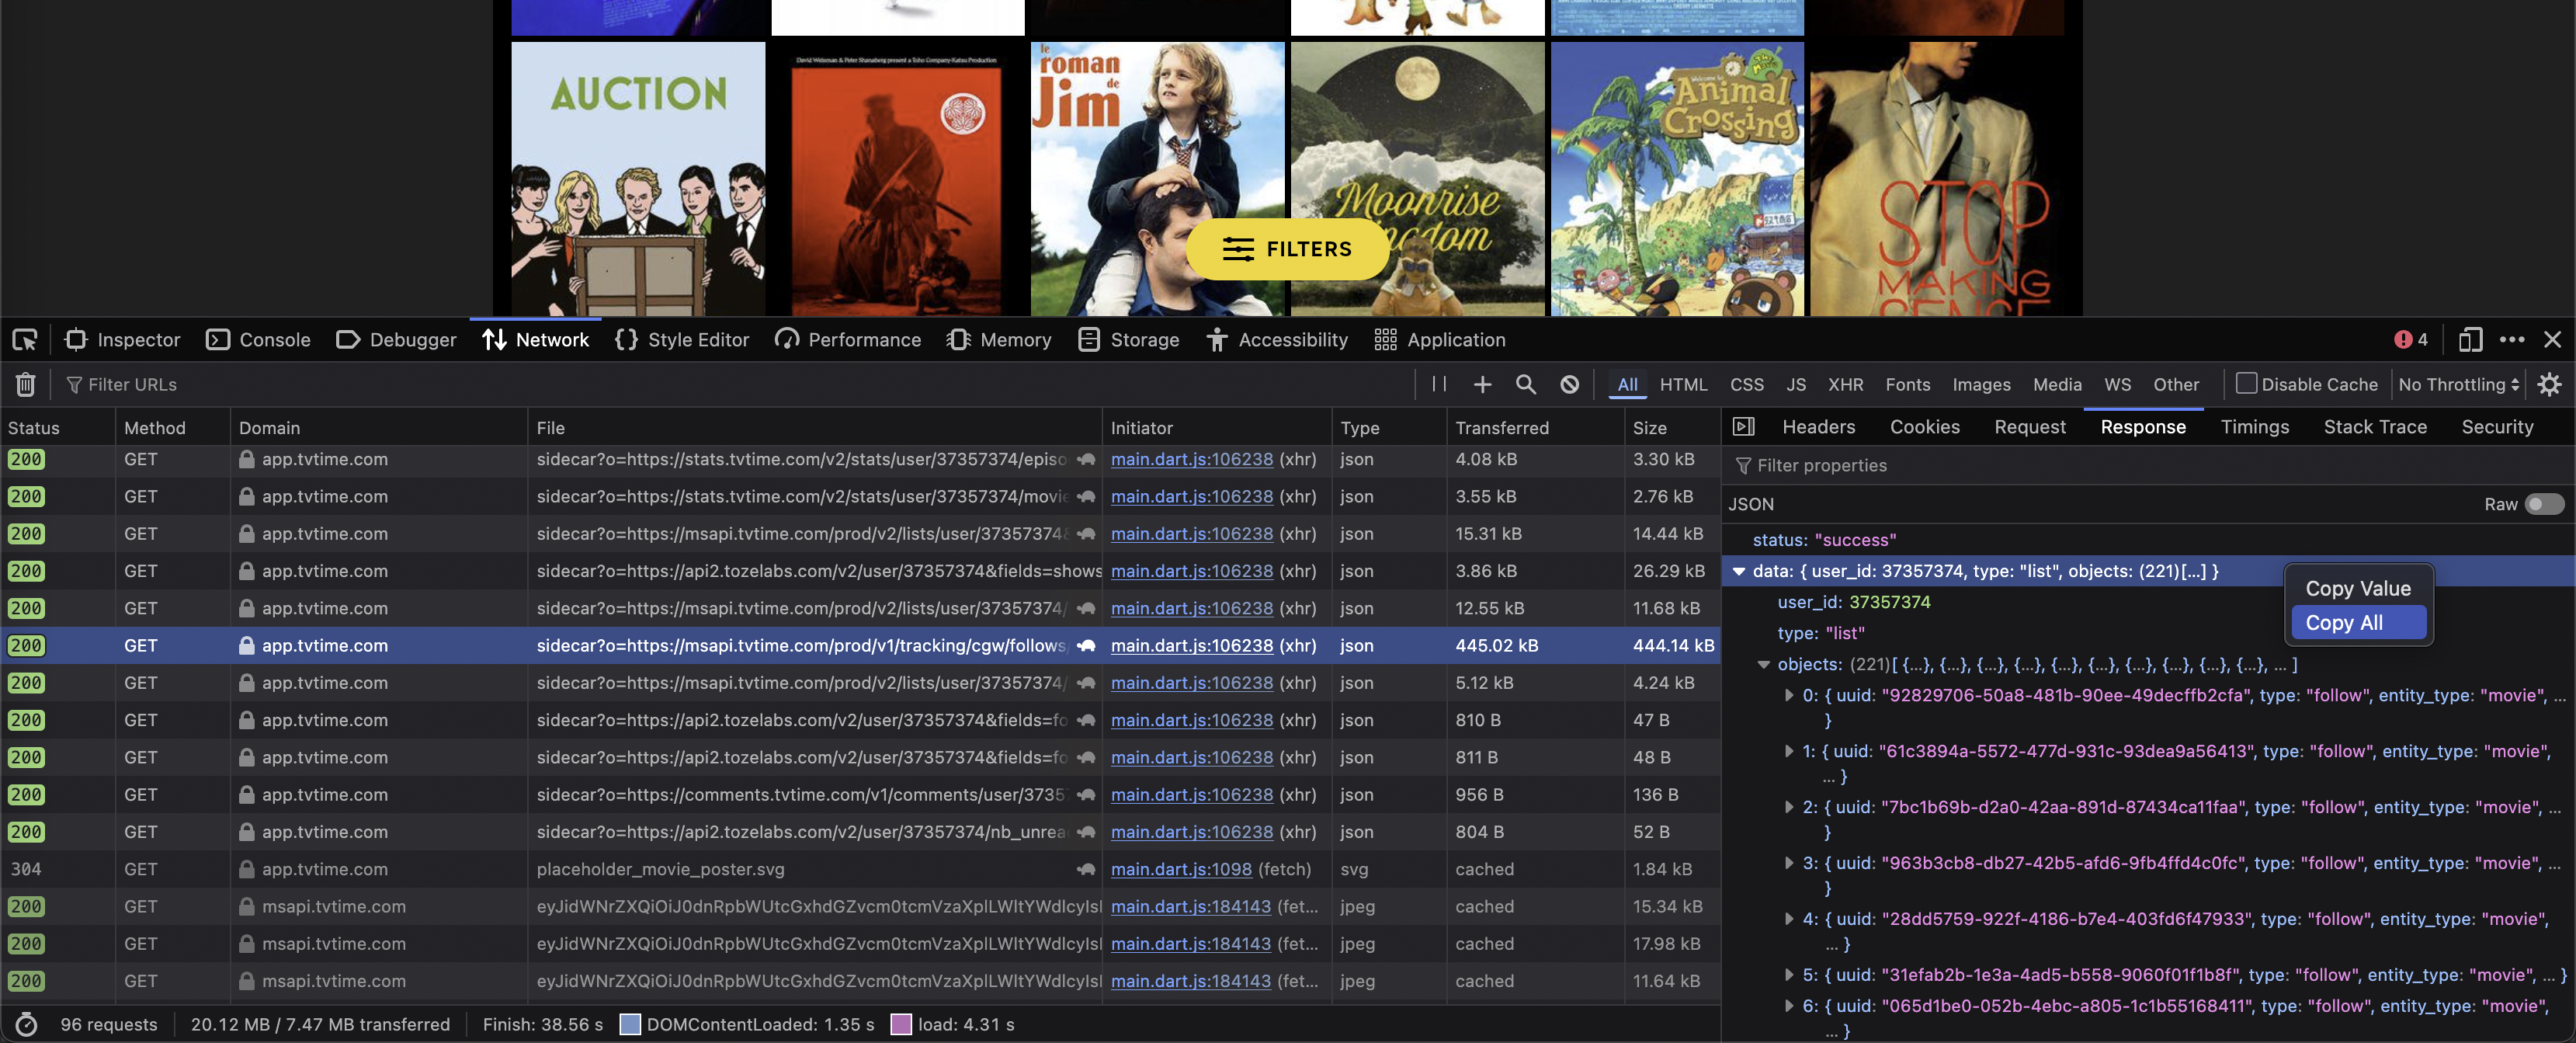The image size is (2576, 1043).
Task: Open the Security details tab
Action: (2497, 427)
